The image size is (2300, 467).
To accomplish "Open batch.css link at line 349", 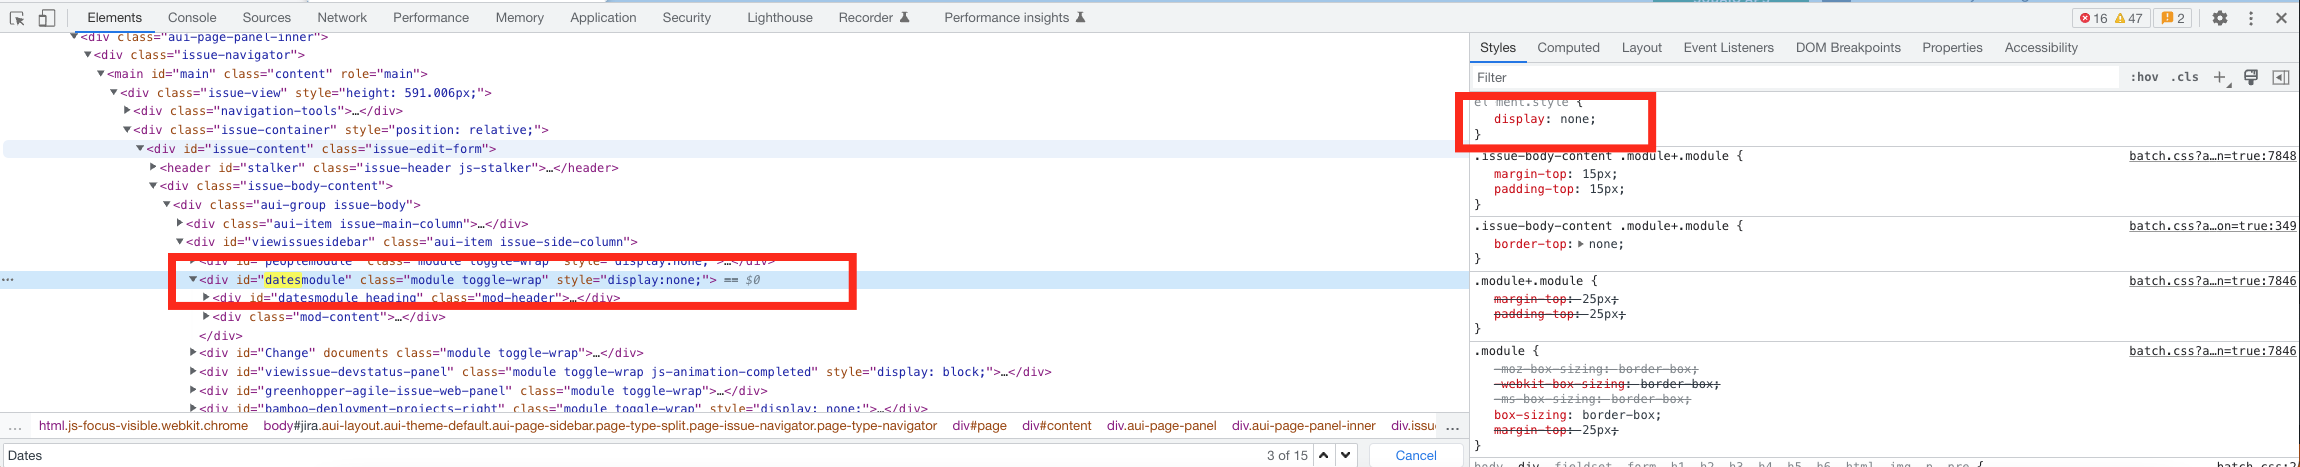I will [x=2212, y=226].
